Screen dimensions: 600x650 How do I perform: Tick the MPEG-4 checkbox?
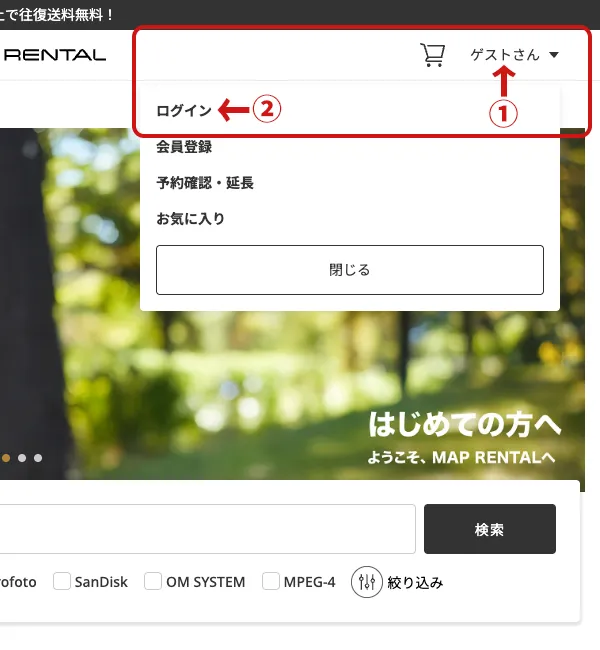[x=270, y=581]
